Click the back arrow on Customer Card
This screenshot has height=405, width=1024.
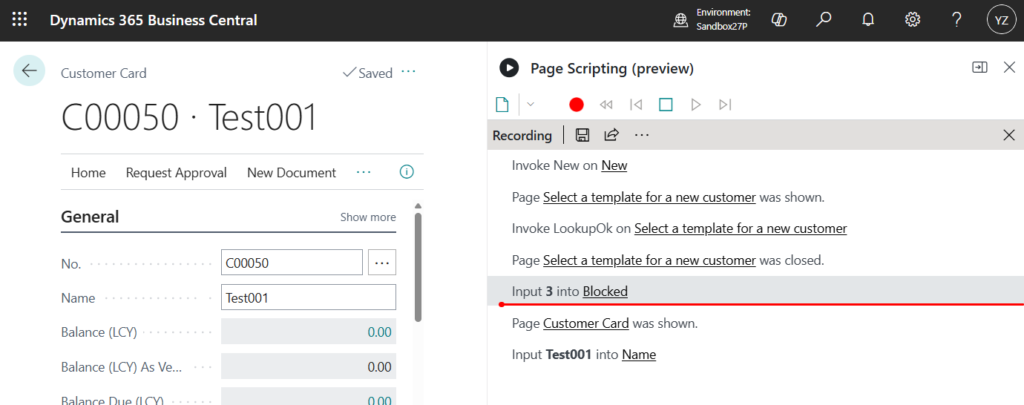pos(29,71)
